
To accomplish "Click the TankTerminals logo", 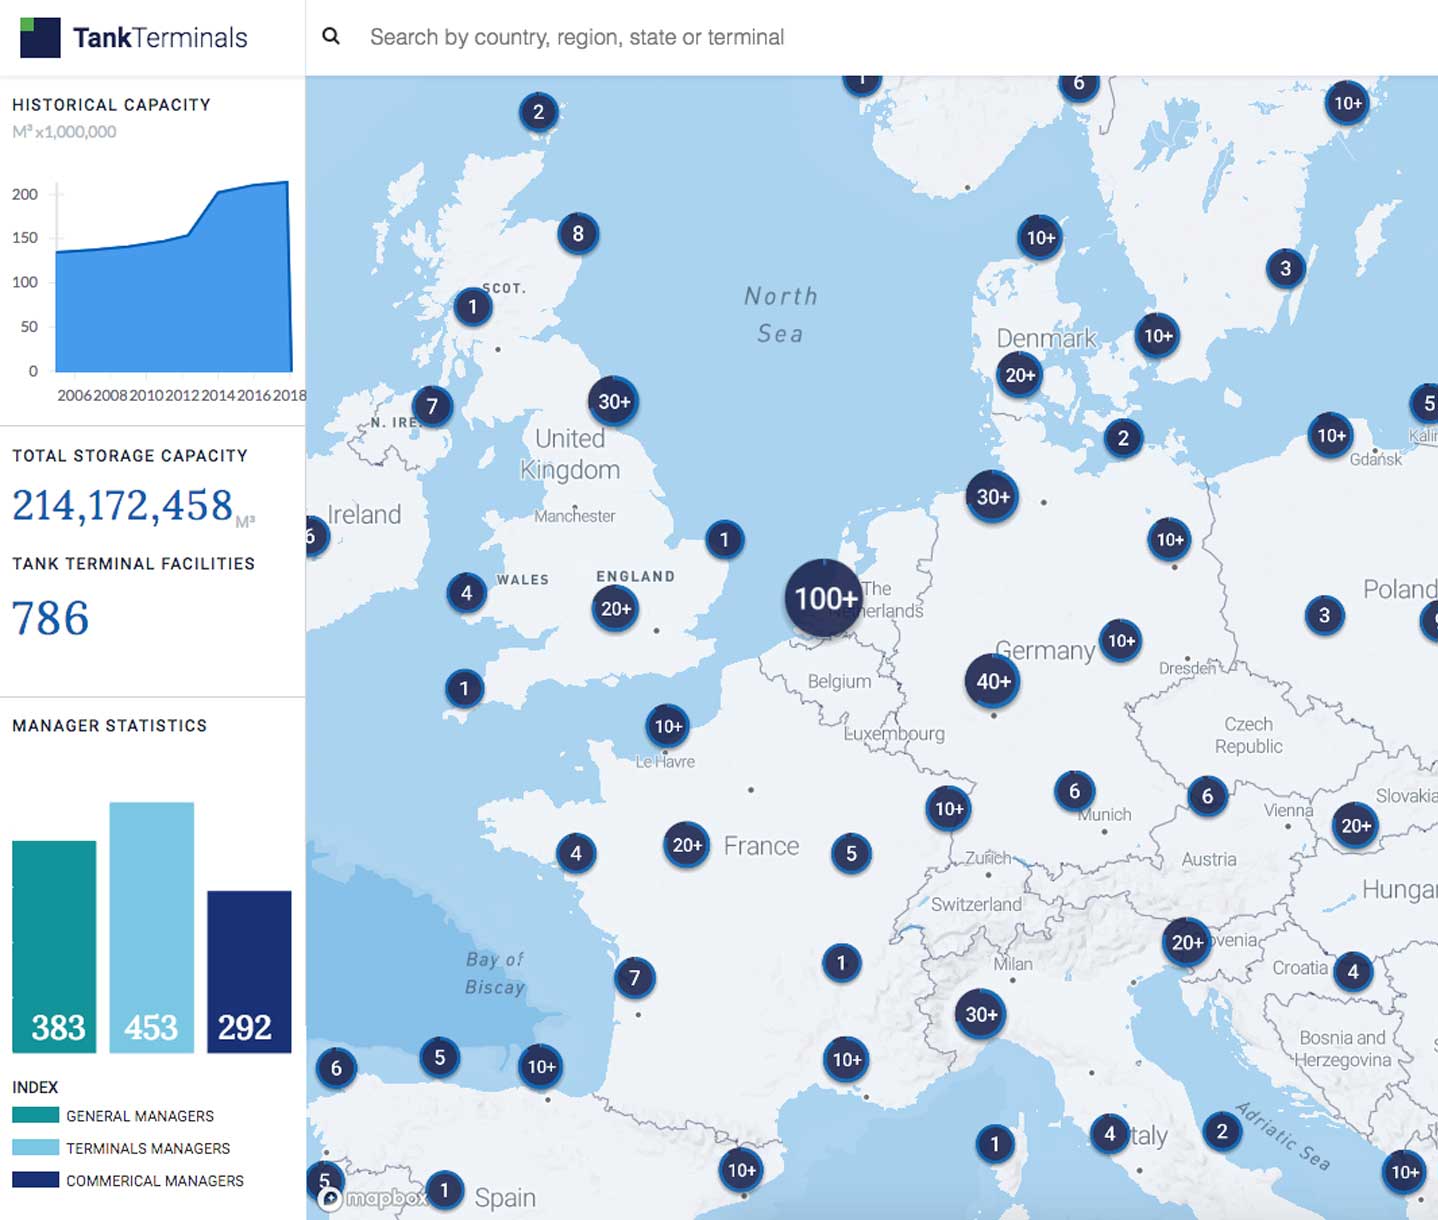I will coord(134,38).
